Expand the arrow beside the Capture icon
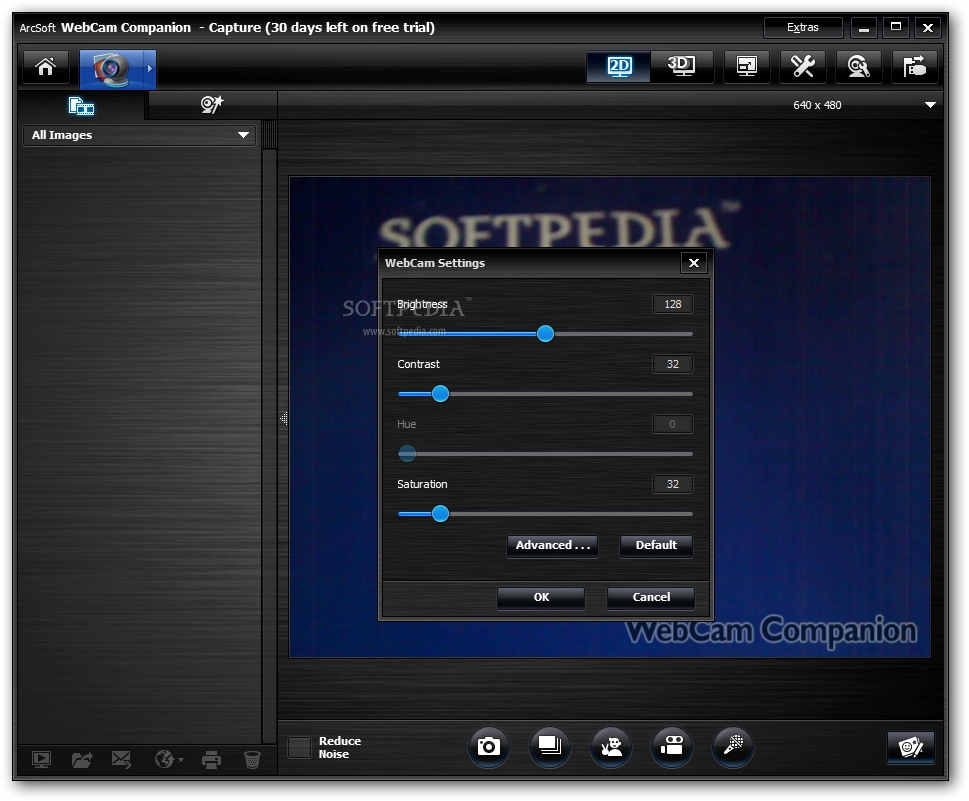 point(150,69)
